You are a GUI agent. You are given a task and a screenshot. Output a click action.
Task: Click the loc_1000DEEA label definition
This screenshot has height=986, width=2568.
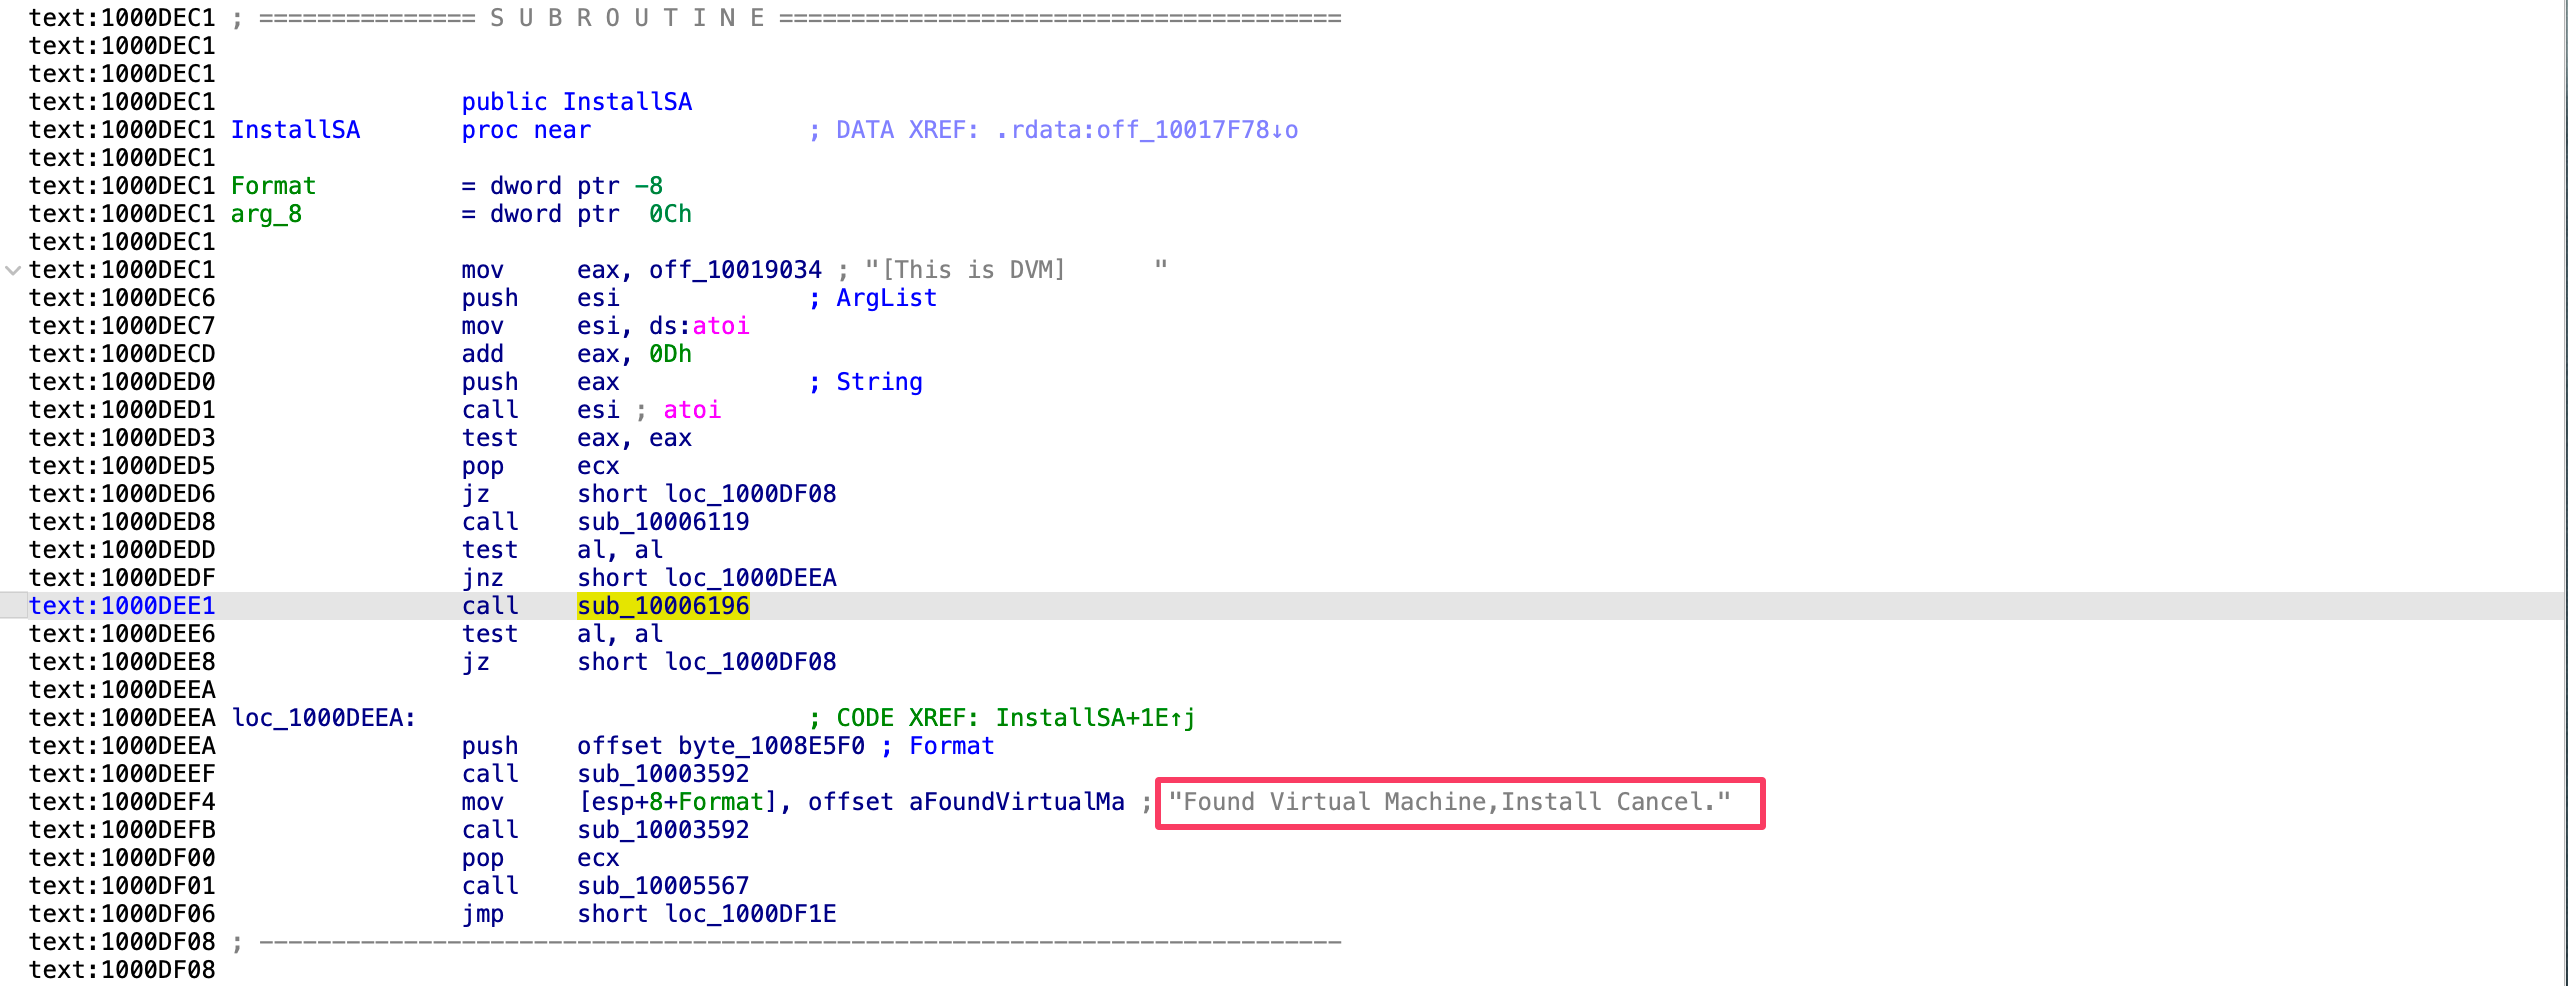click(323, 718)
